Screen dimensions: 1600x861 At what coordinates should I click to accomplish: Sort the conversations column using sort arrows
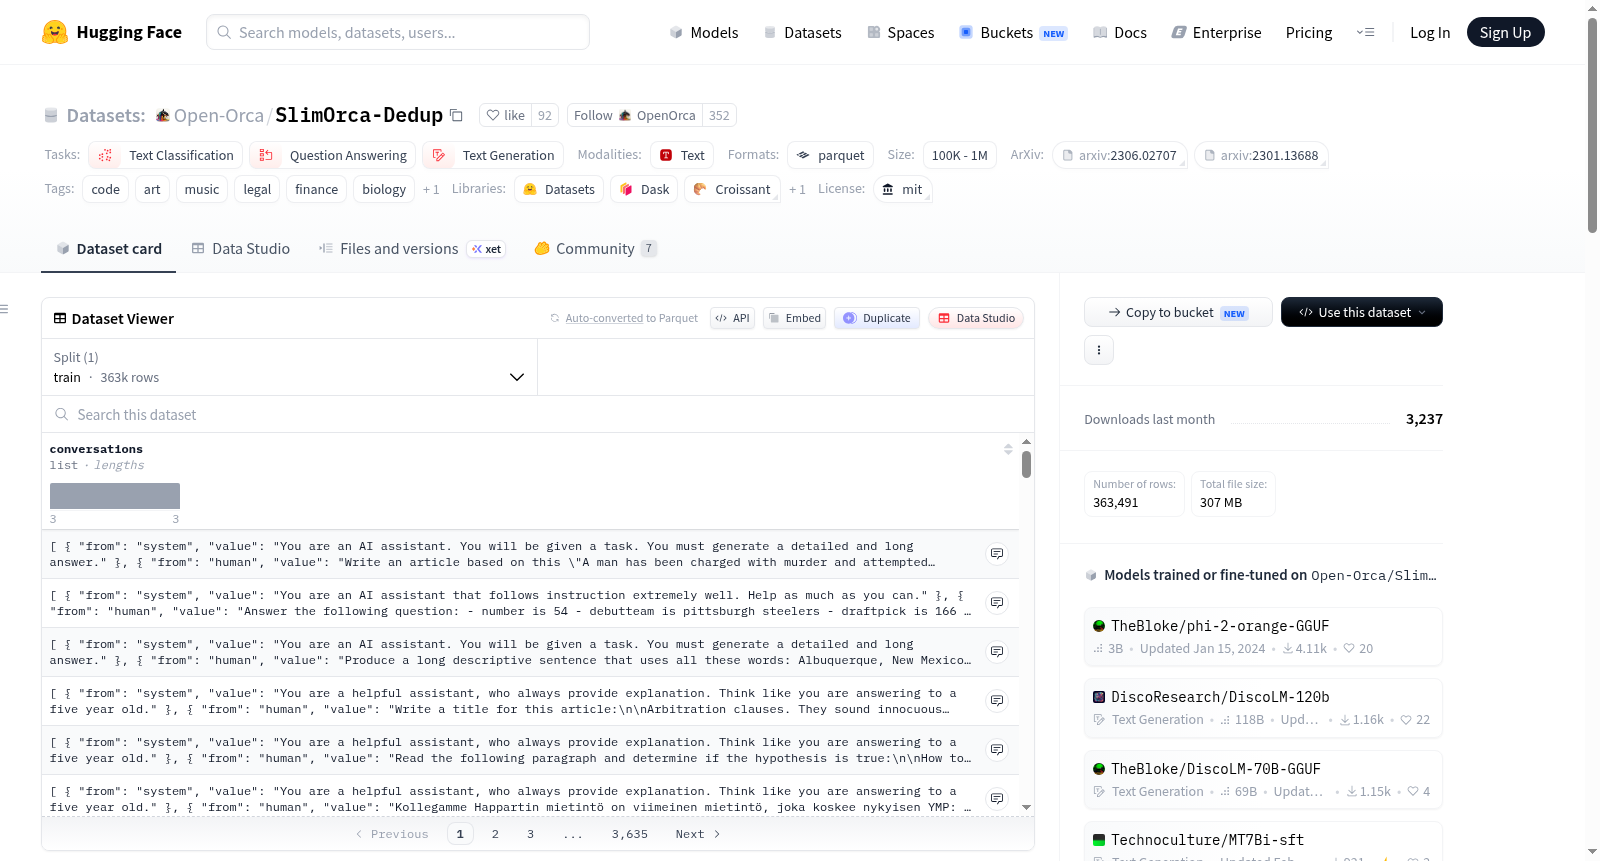point(1008,449)
